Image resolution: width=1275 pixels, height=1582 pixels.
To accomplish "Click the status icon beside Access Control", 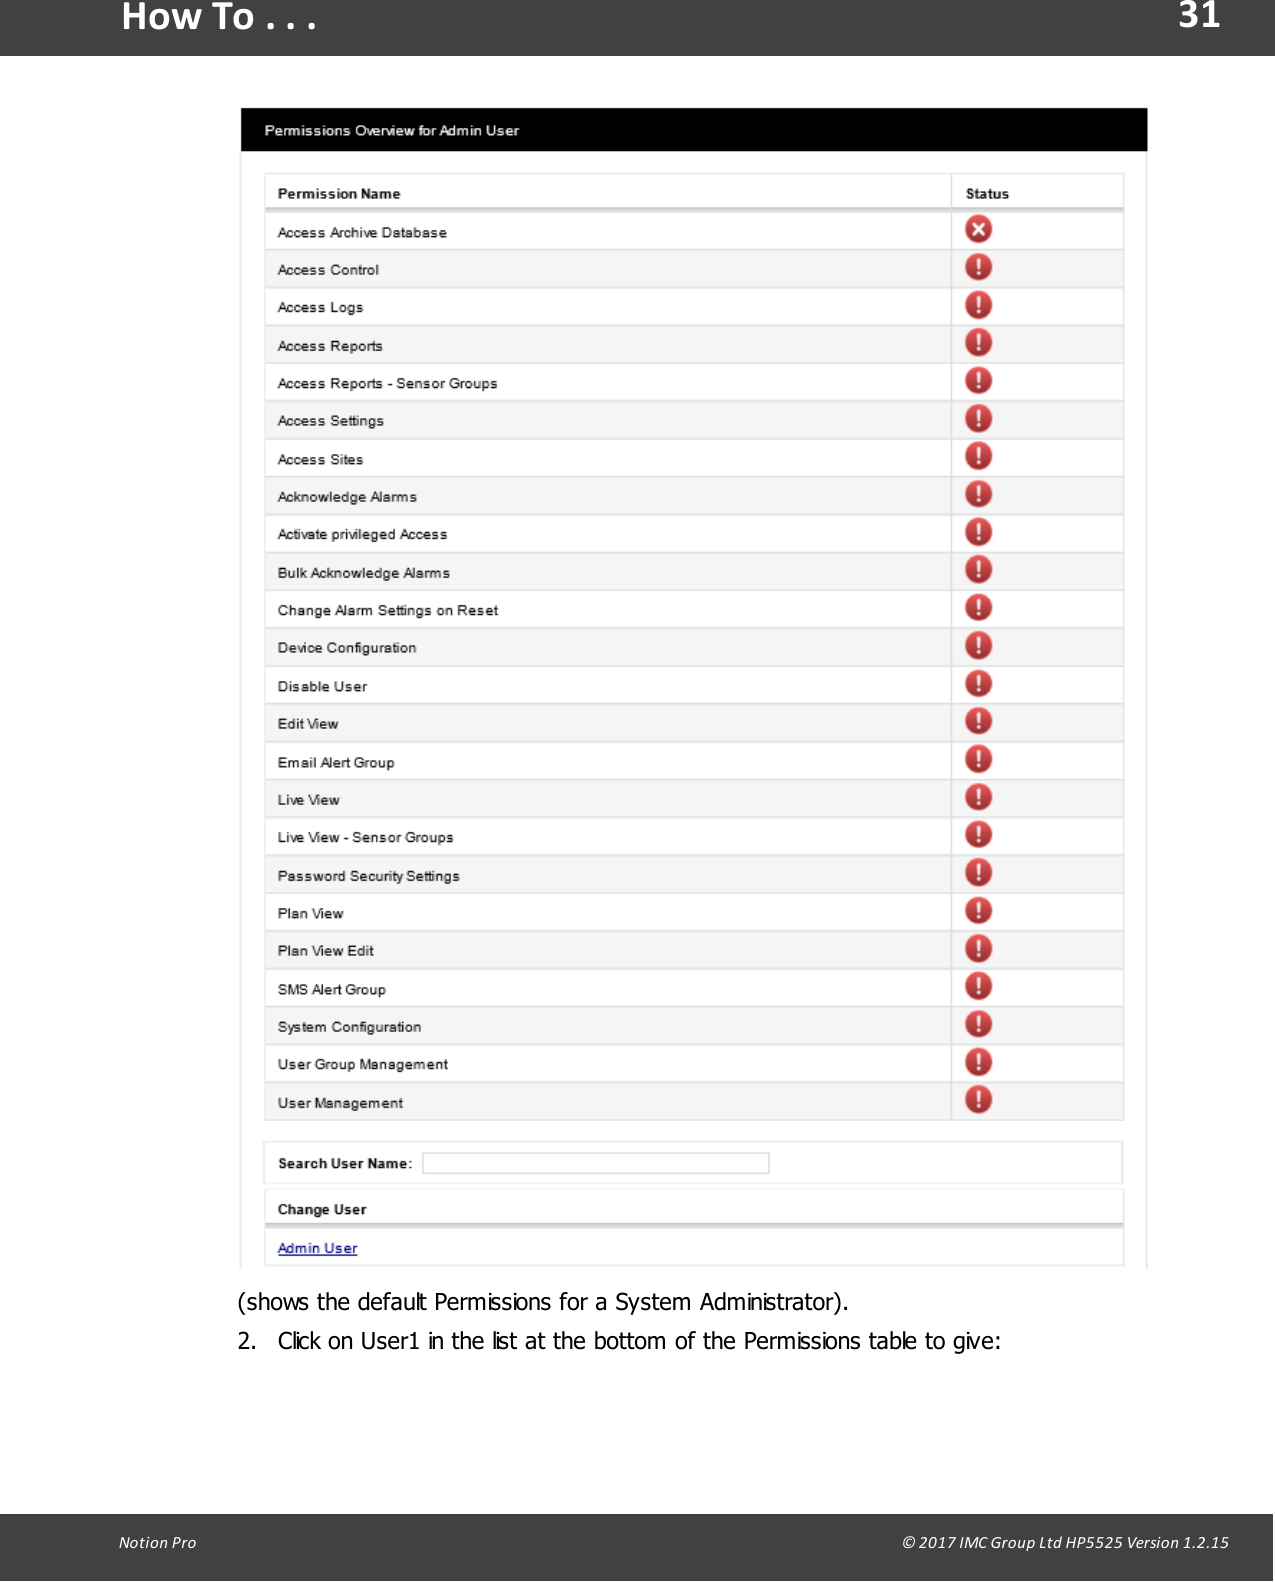I will tap(978, 267).
